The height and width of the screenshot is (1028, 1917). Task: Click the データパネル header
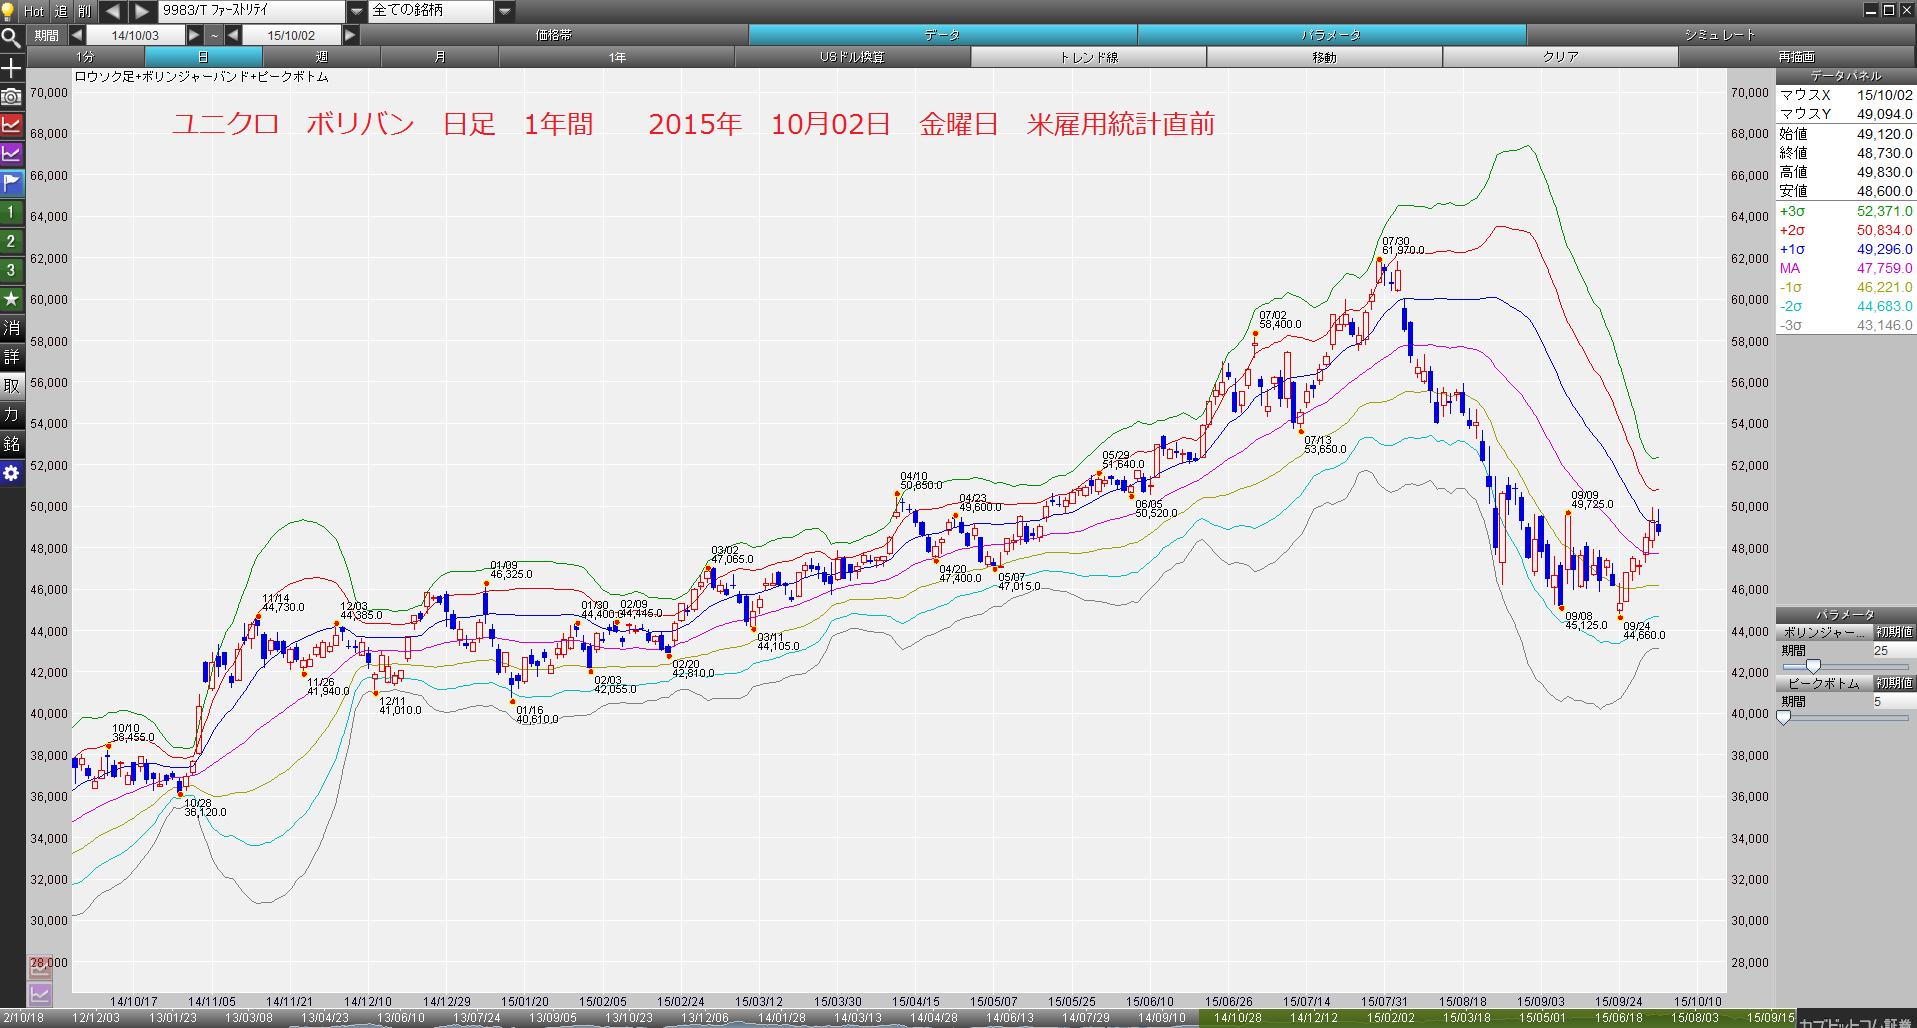(1846, 76)
